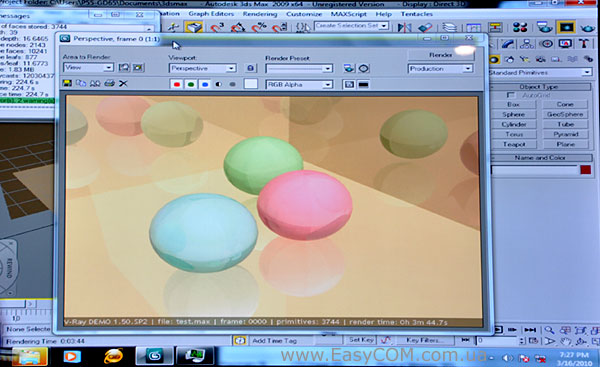Enable the AutoGrid checkbox
The image size is (600, 367).
(x=510, y=95)
